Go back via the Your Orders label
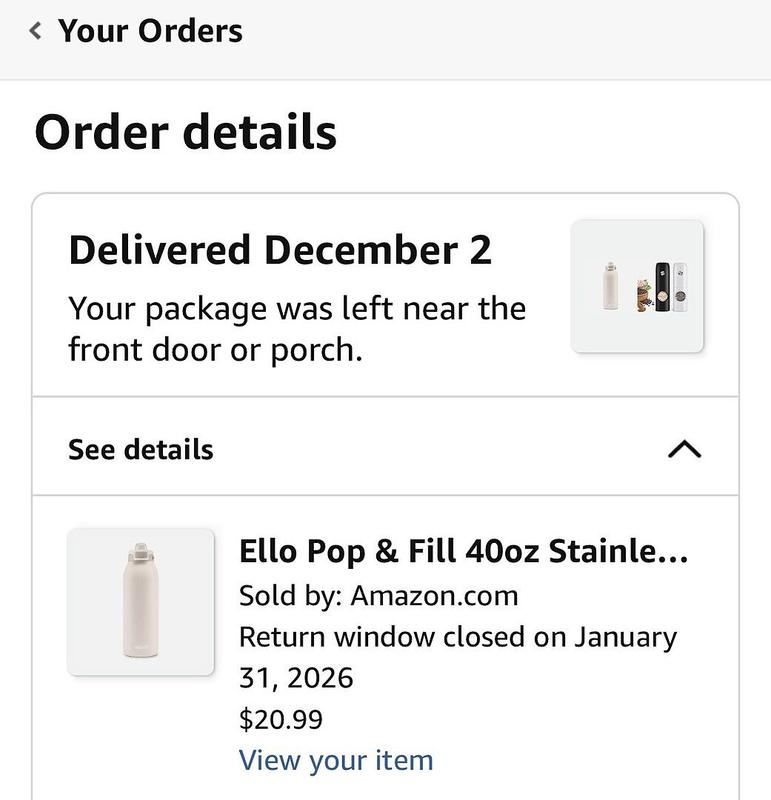The height and width of the screenshot is (800, 771). [150, 31]
